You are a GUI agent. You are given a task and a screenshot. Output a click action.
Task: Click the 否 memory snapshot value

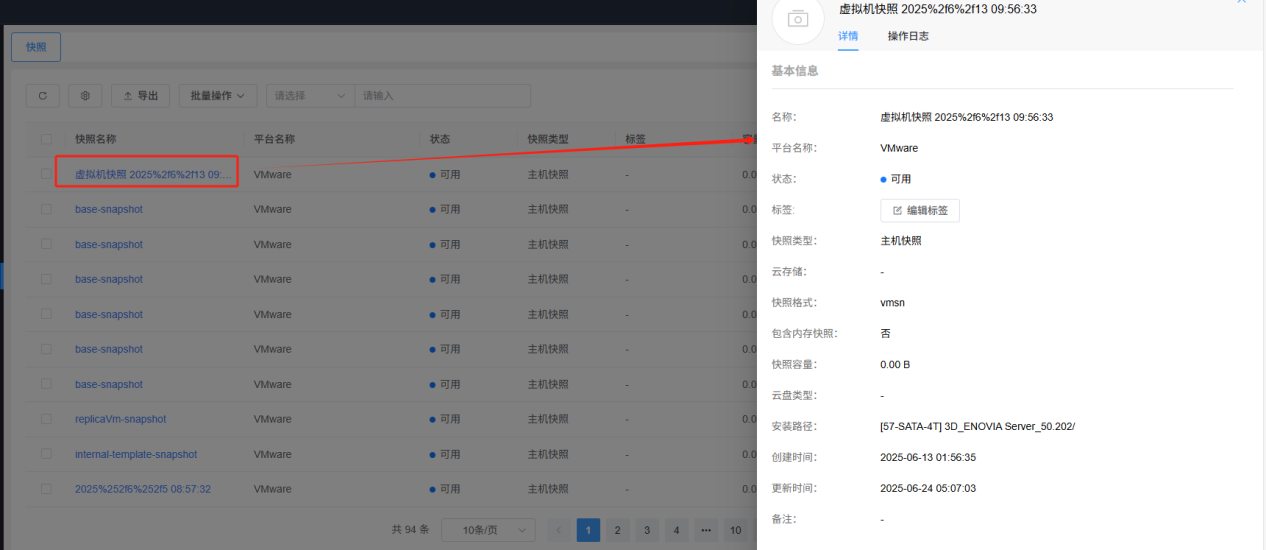(x=885, y=333)
